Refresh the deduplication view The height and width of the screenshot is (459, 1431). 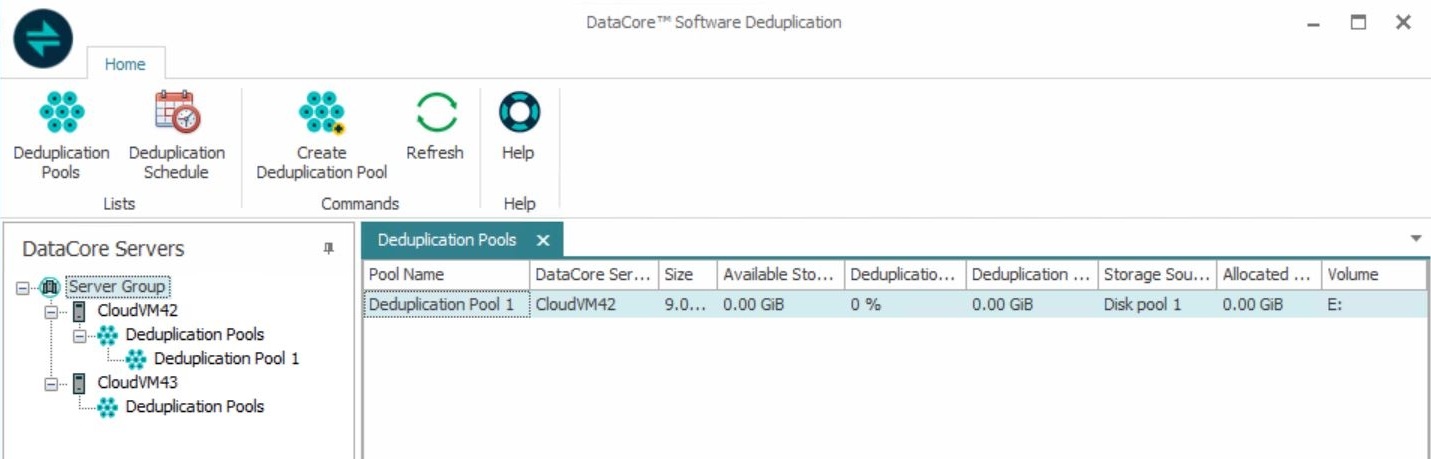coord(435,112)
